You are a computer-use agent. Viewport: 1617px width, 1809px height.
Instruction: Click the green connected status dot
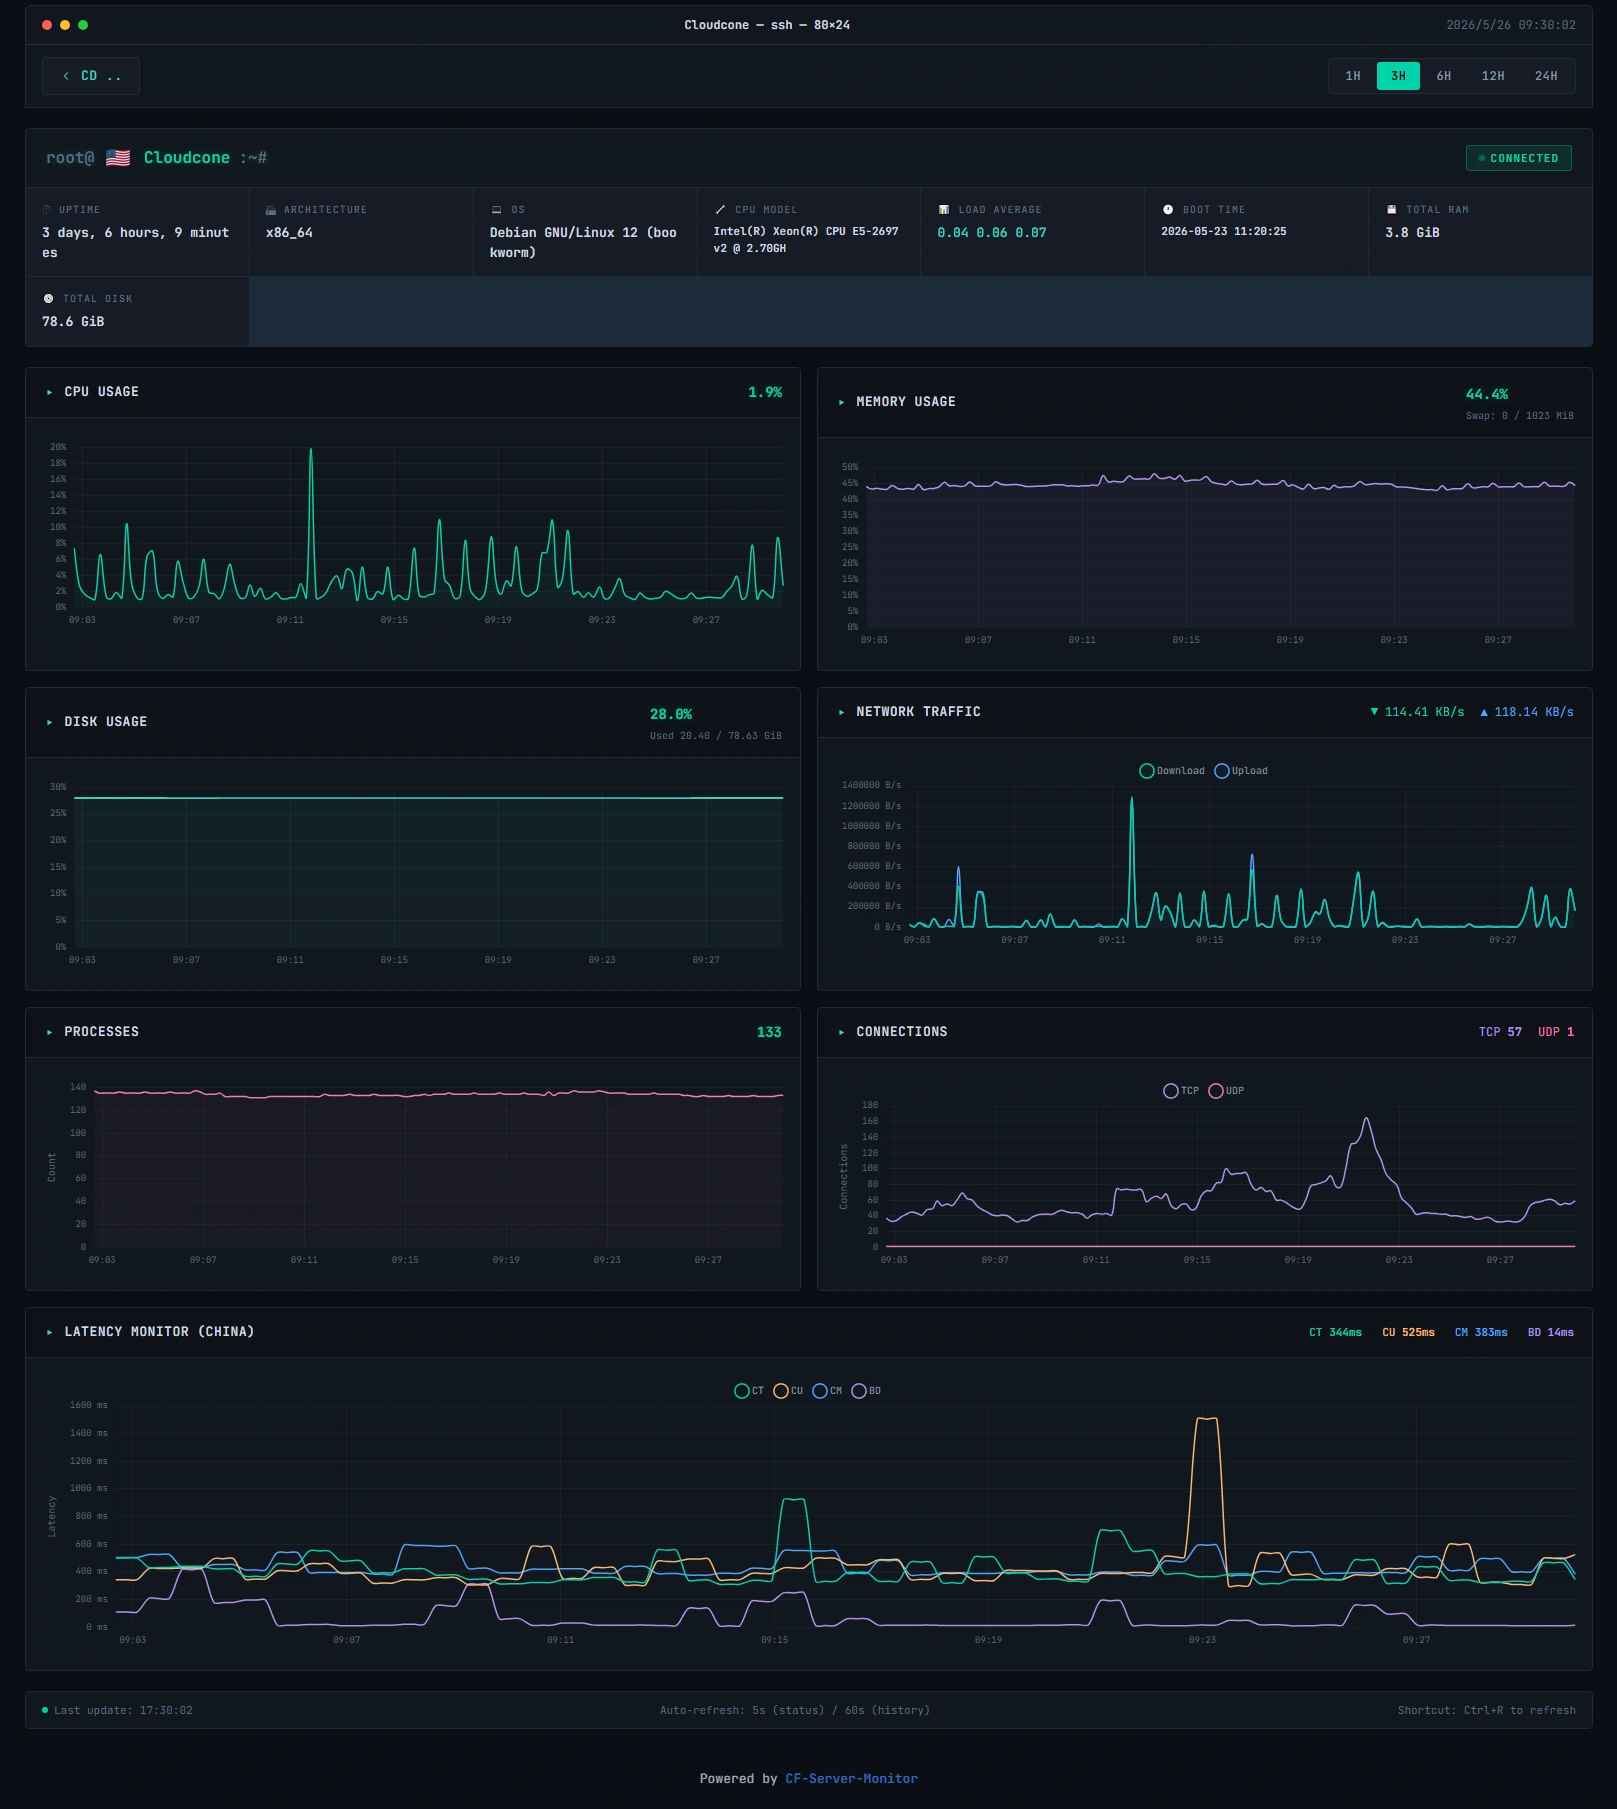[x=1482, y=158]
